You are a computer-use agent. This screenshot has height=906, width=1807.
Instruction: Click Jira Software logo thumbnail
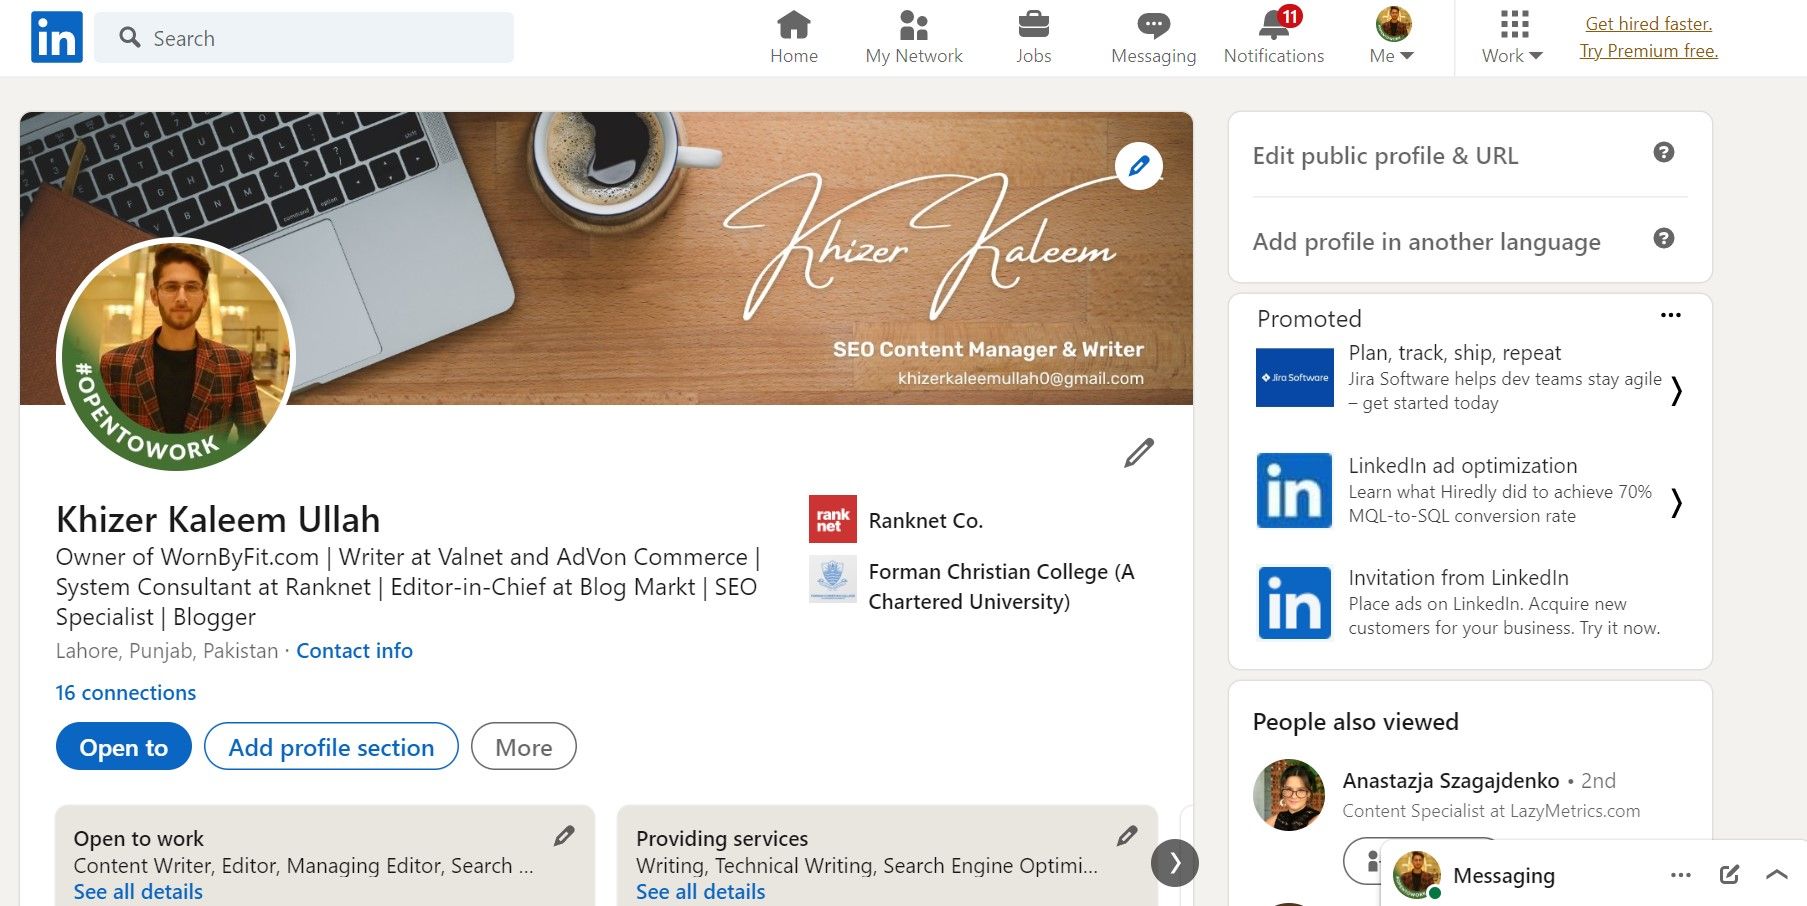point(1295,377)
